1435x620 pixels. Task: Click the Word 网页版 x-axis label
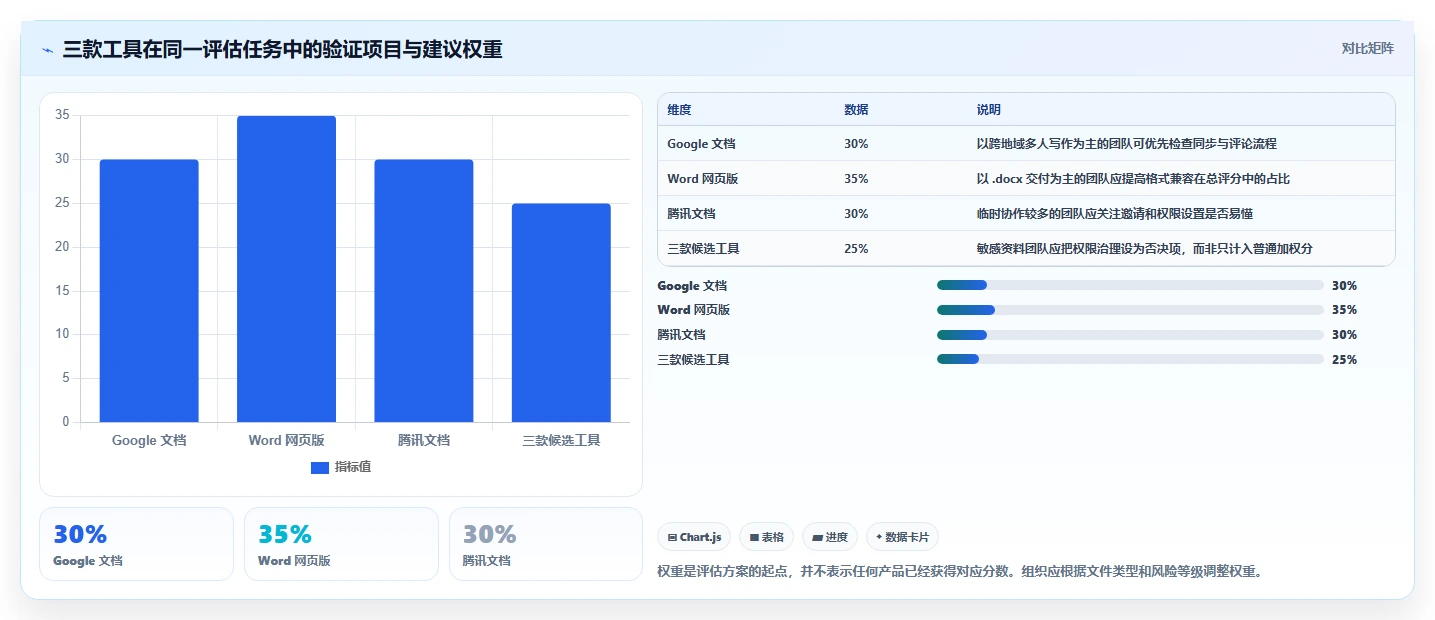coord(286,440)
